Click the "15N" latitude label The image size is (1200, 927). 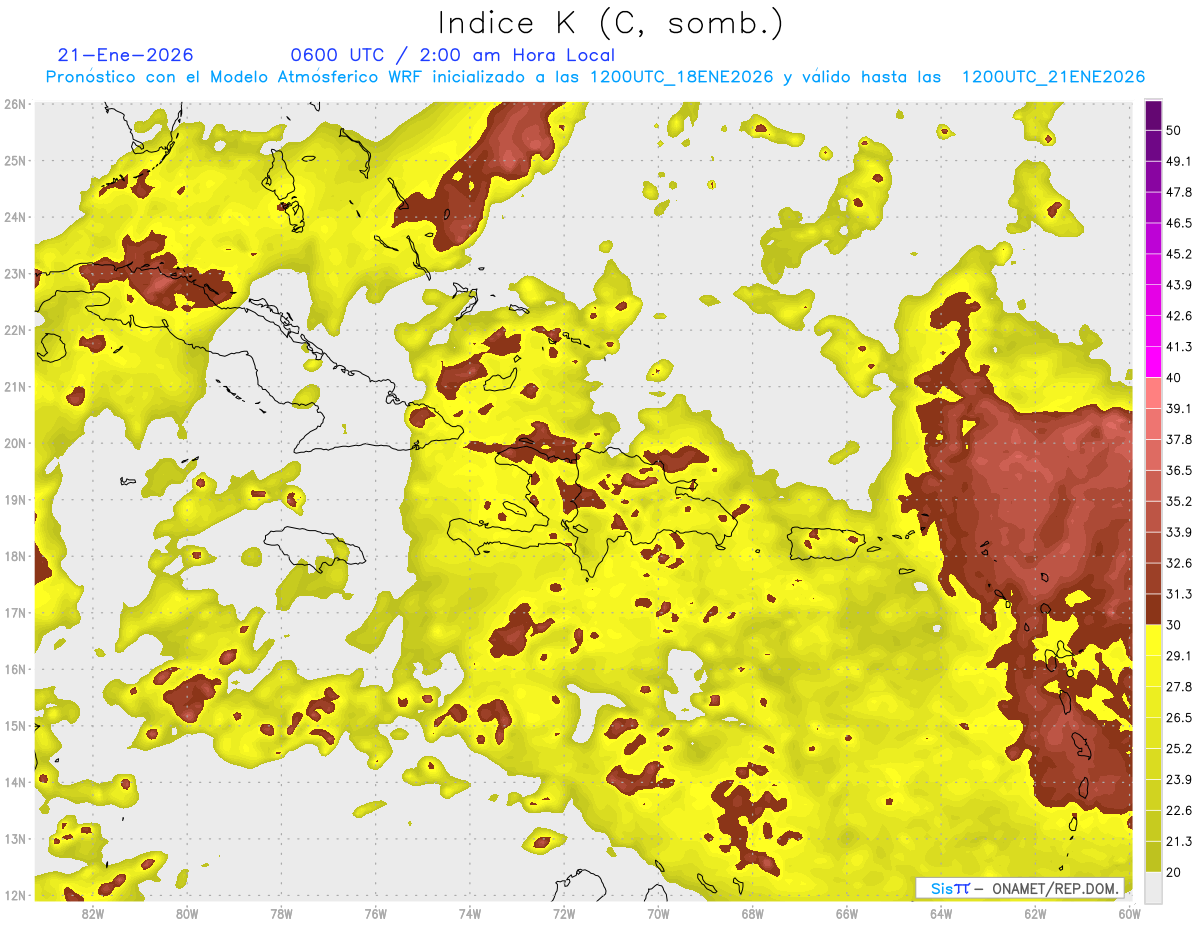point(14,726)
